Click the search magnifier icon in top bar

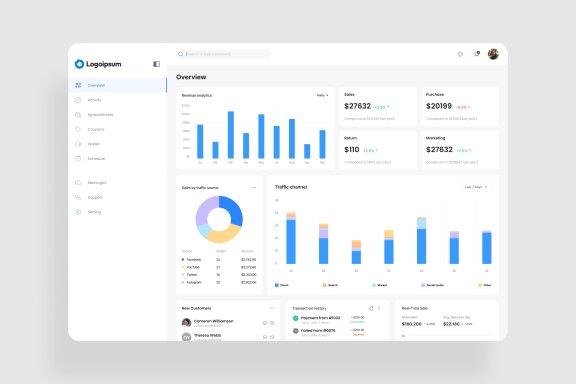pos(181,54)
